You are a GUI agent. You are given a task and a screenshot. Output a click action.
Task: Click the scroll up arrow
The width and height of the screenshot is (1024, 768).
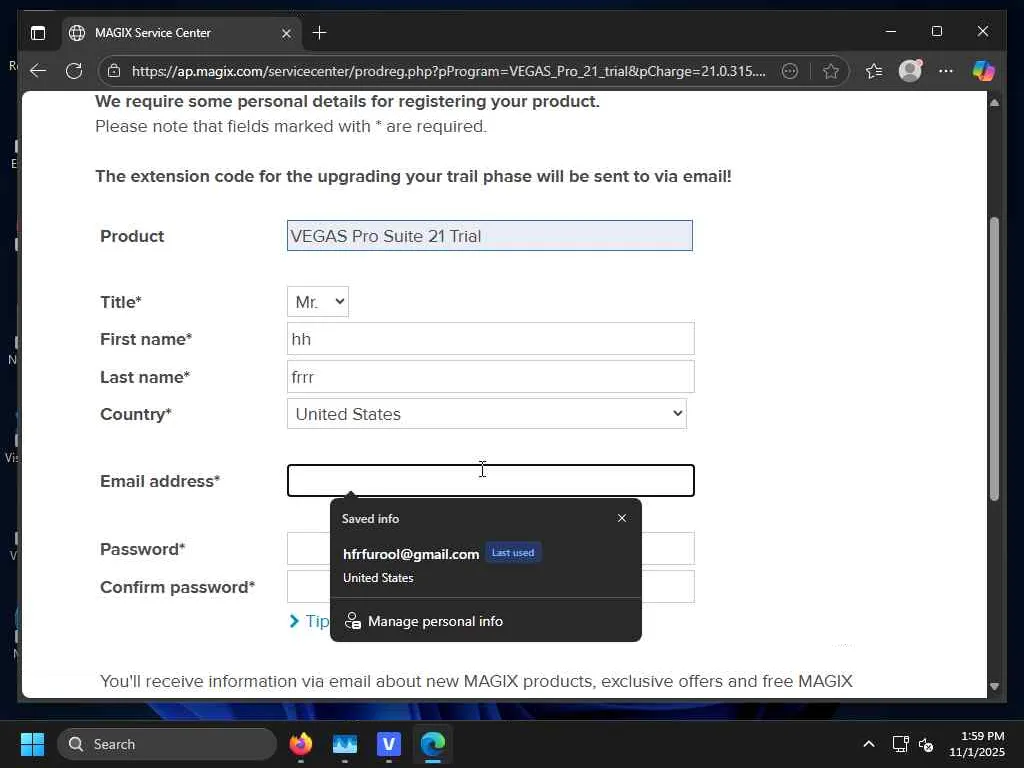994,103
